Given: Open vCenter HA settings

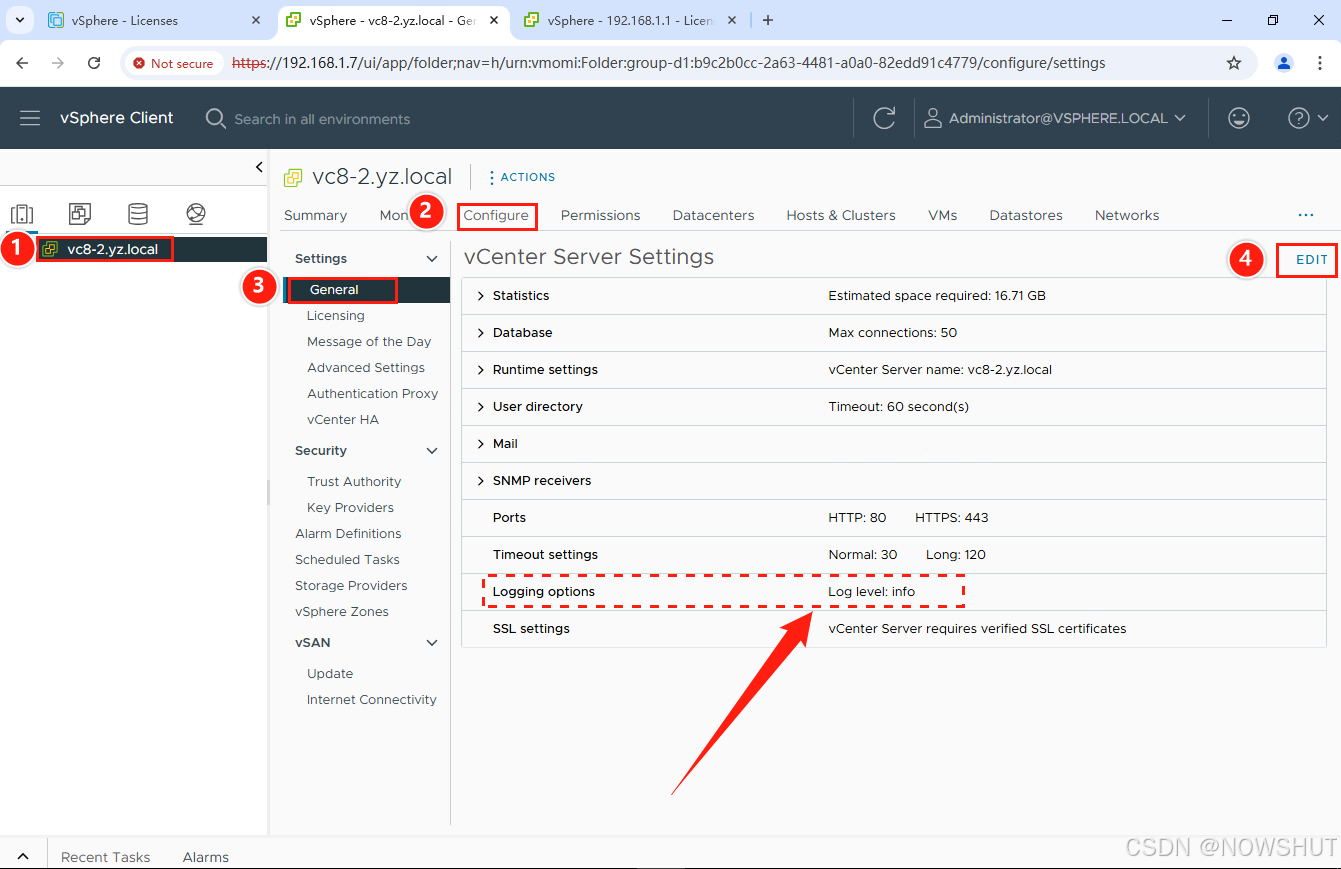Looking at the screenshot, I should pos(343,419).
